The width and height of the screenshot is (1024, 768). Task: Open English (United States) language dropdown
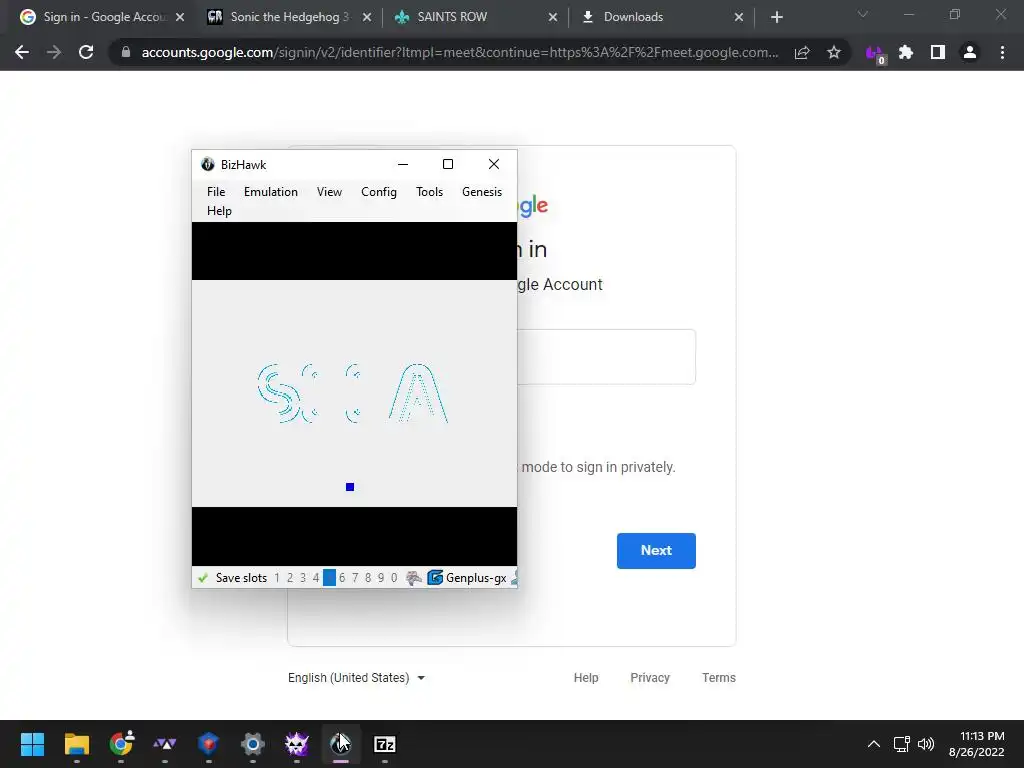(356, 678)
